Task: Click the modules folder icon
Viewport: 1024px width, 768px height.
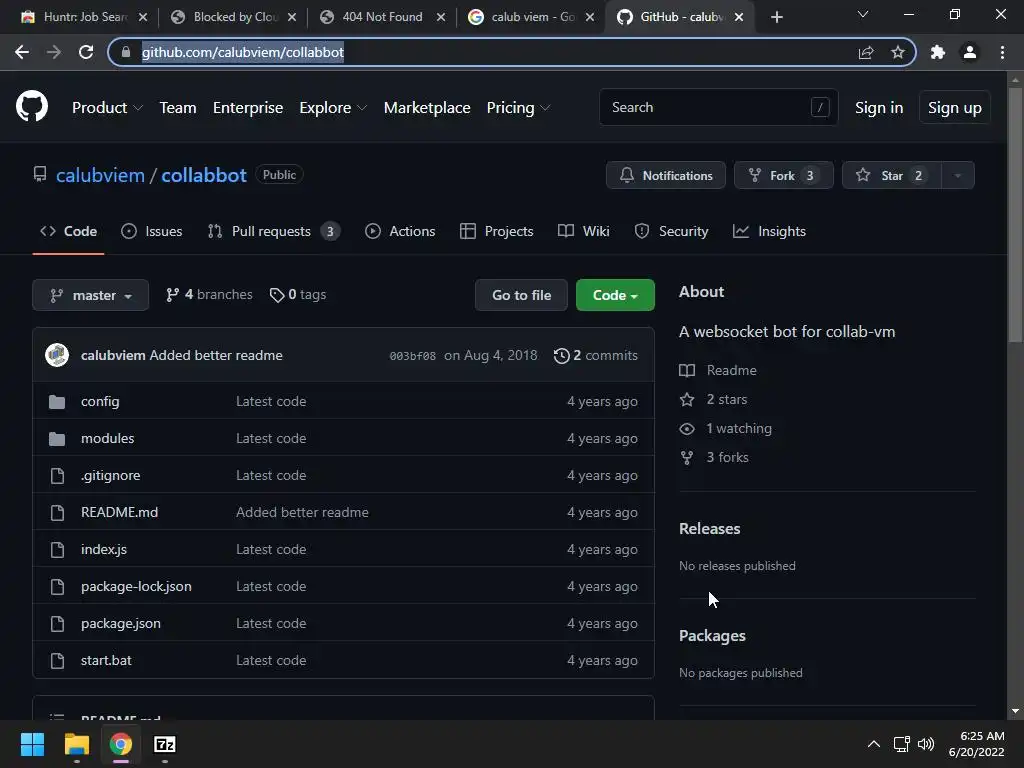Action: tap(57, 439)
